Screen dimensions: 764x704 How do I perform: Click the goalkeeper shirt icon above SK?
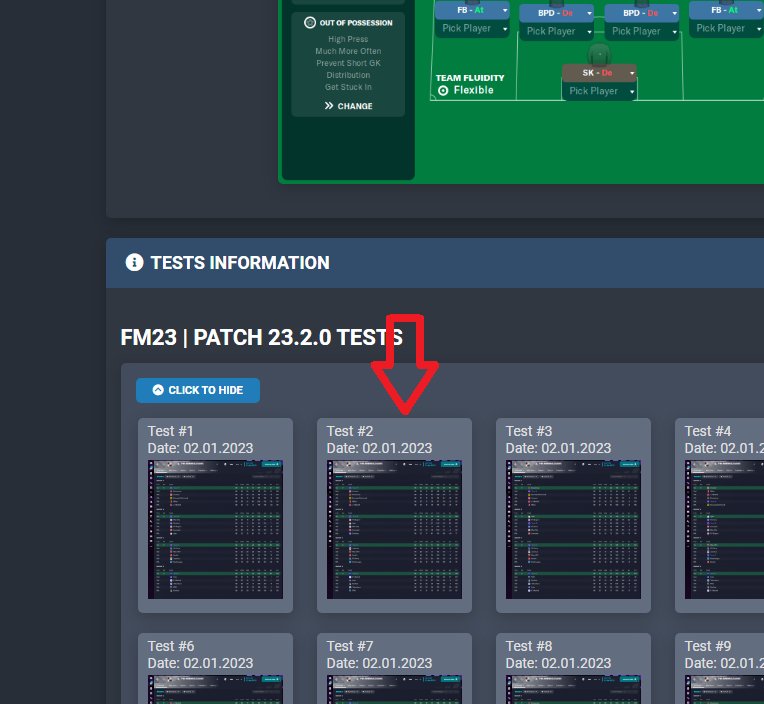[x=599, y=54]
